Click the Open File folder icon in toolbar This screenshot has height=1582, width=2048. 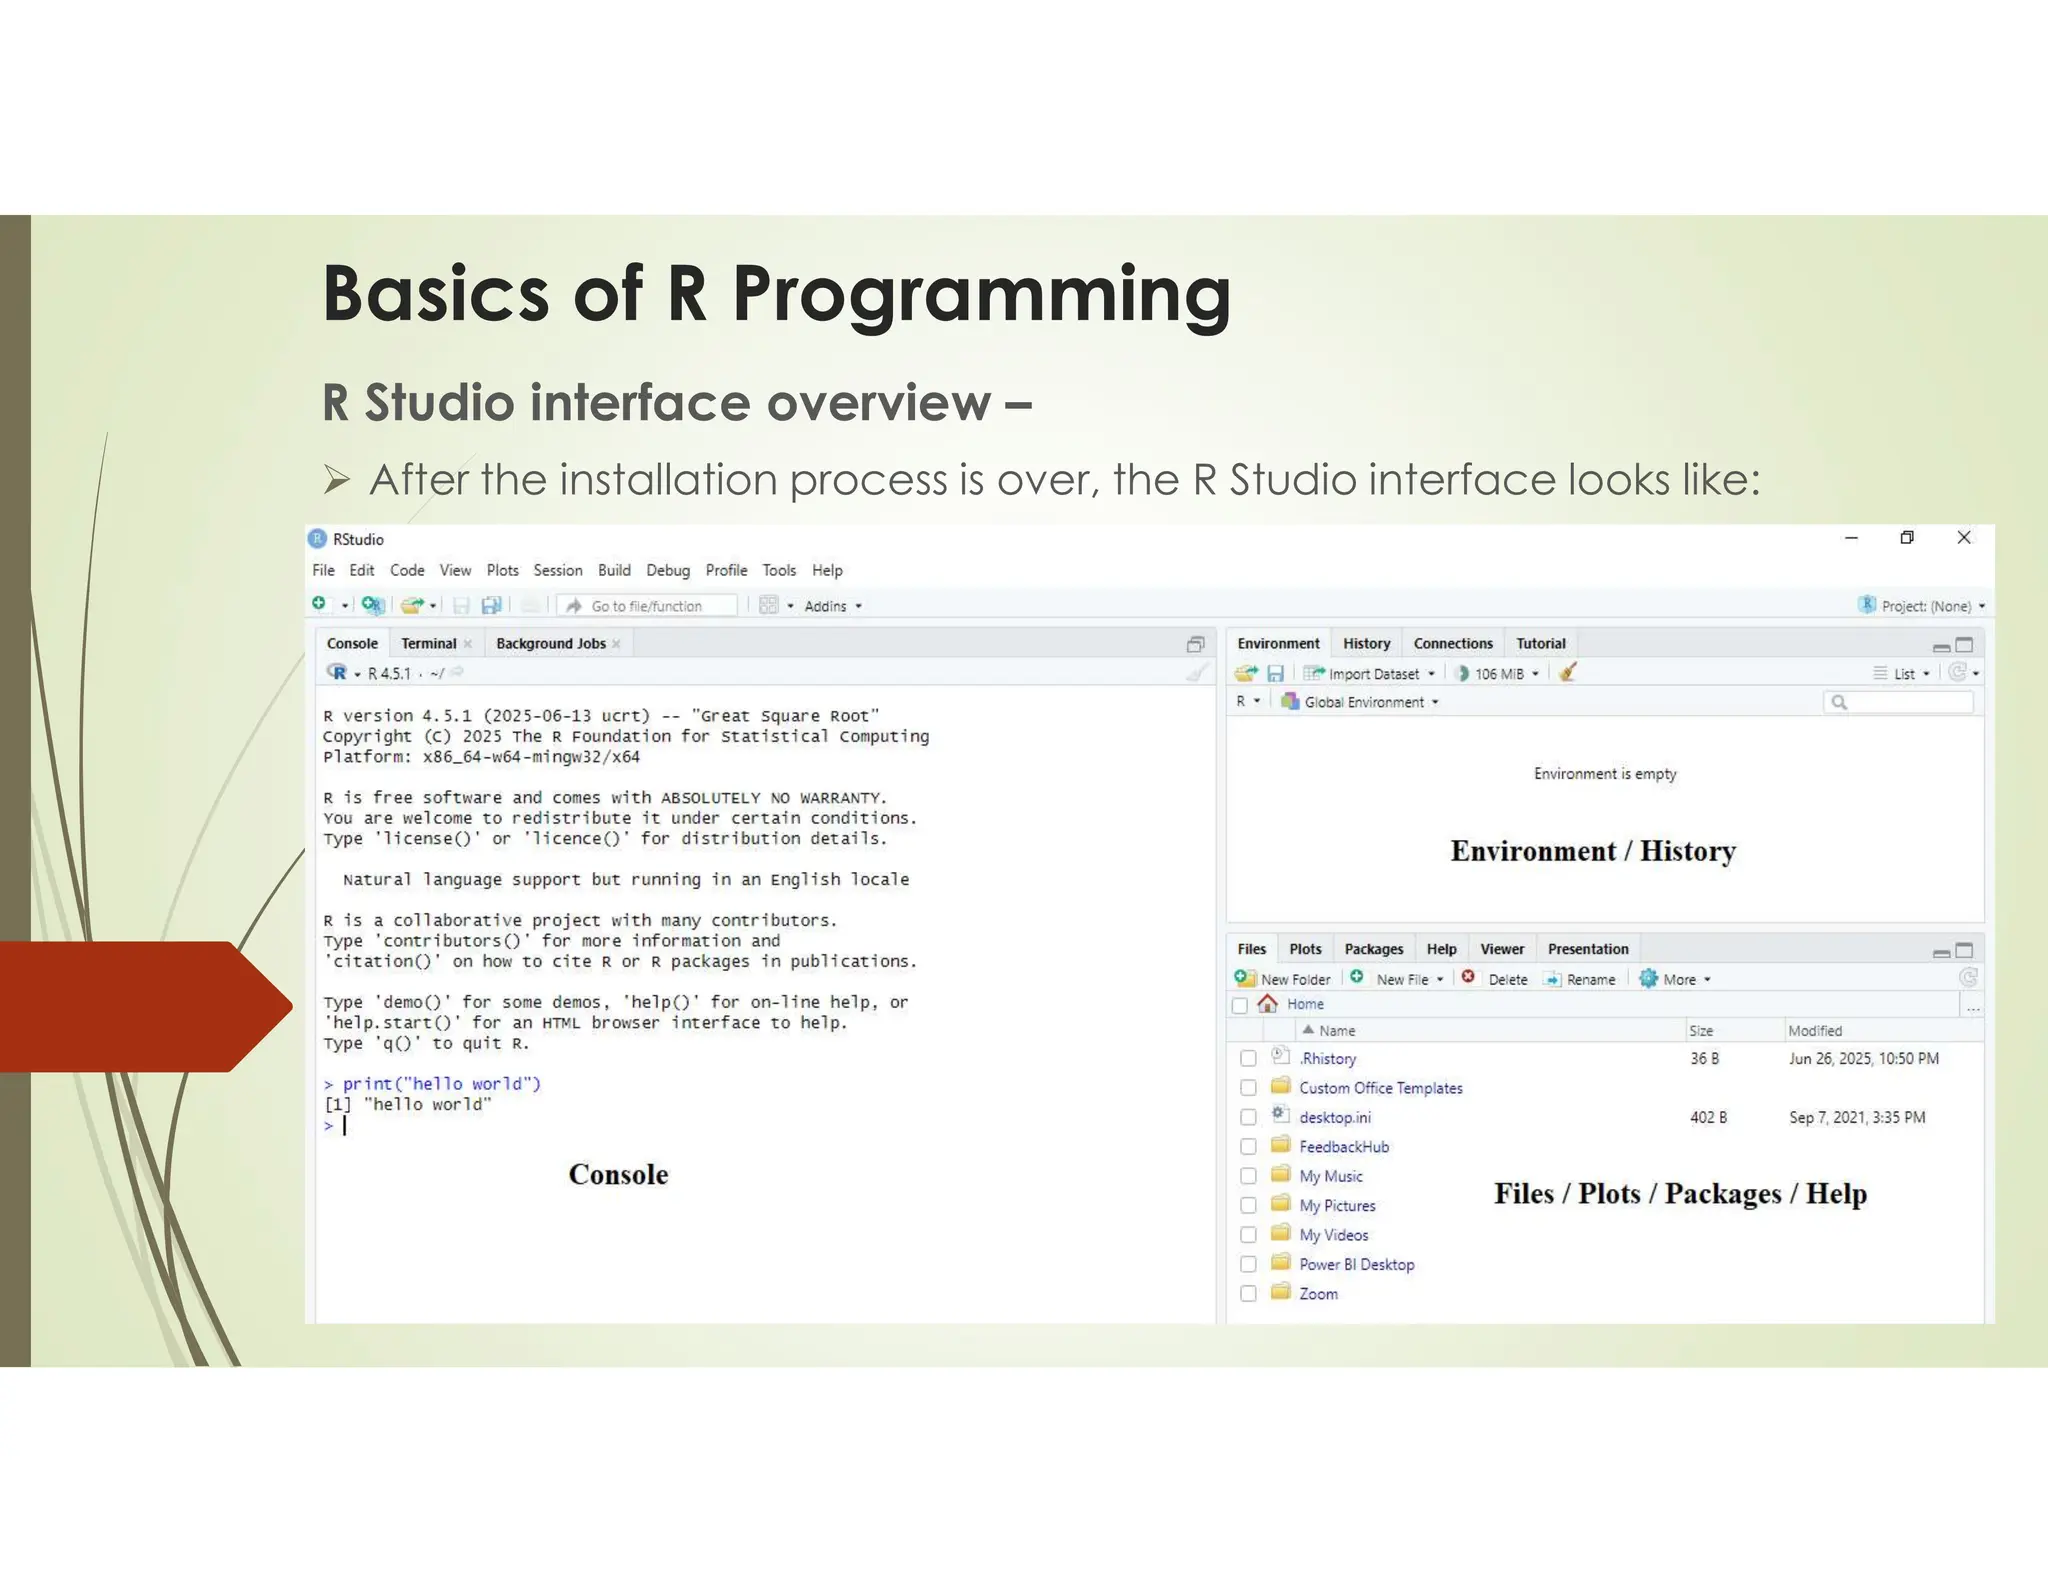click(x=411, y=605)
